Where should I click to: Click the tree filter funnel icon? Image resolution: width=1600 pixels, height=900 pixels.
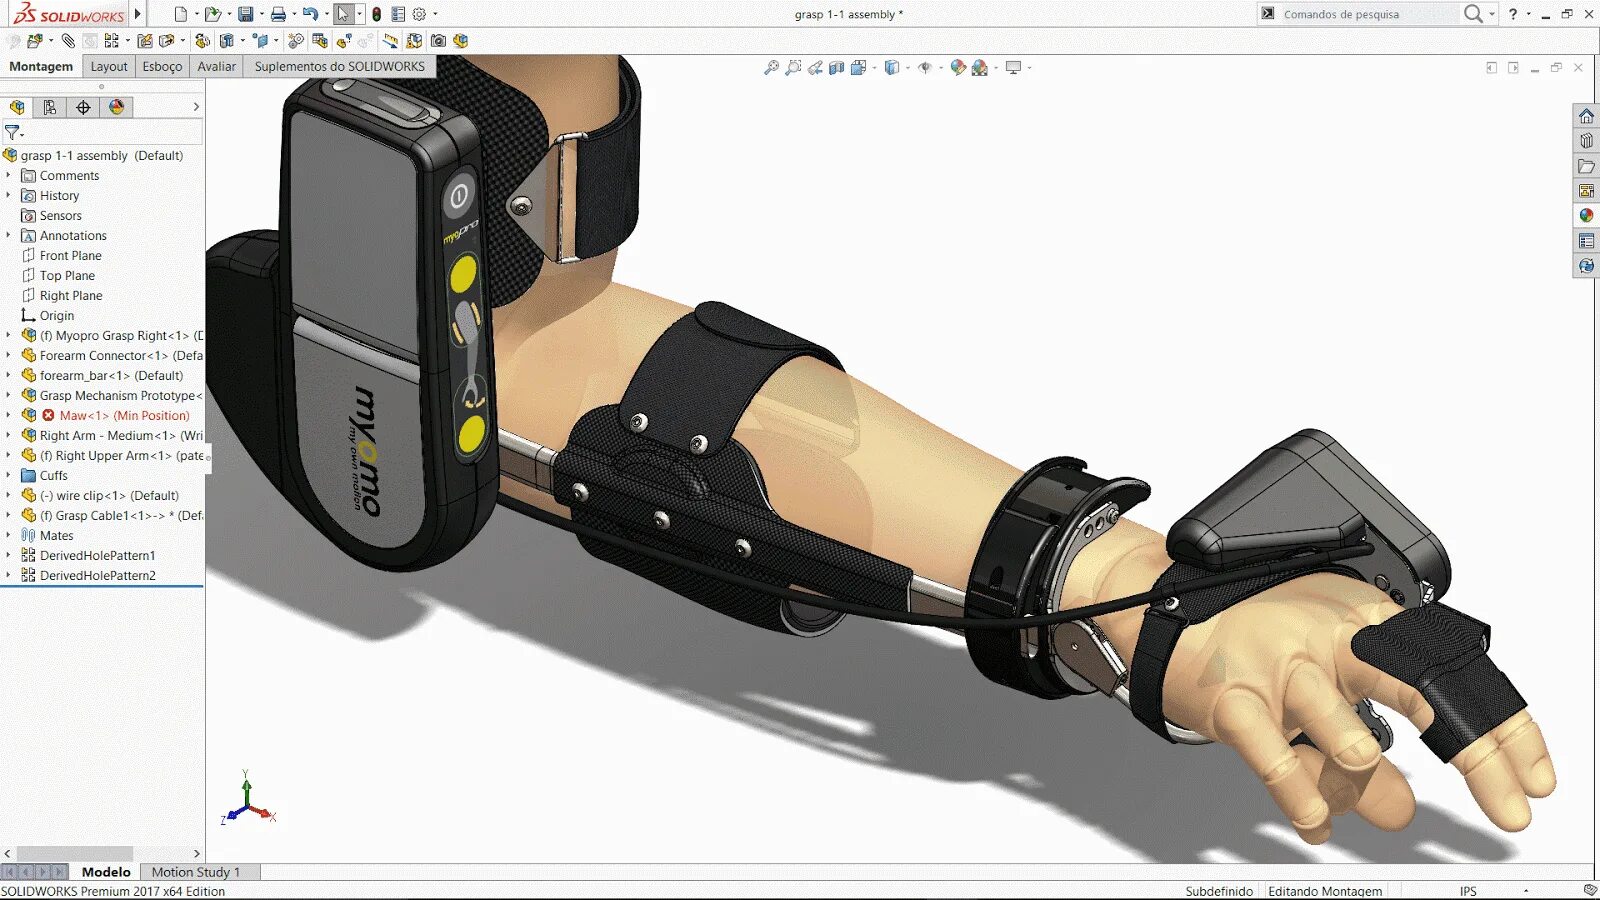click(13, 131)
